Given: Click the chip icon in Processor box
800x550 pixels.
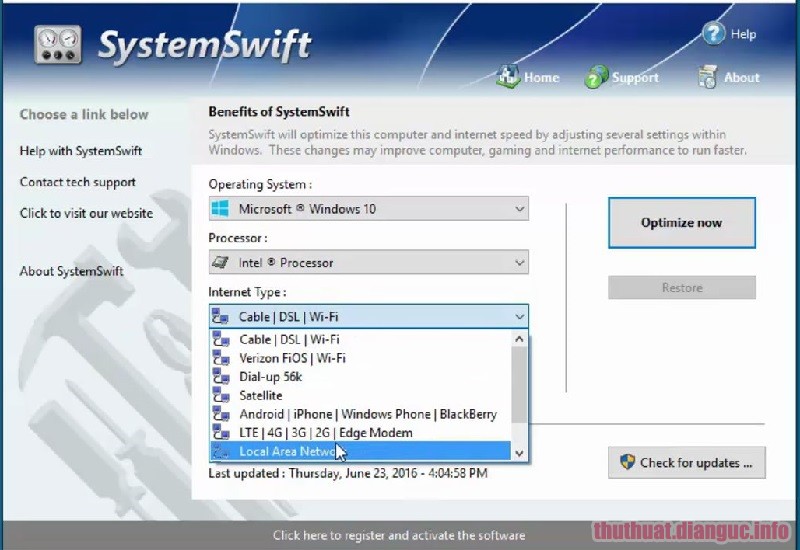Looking at the screenshot, I should tap(220, 262).
